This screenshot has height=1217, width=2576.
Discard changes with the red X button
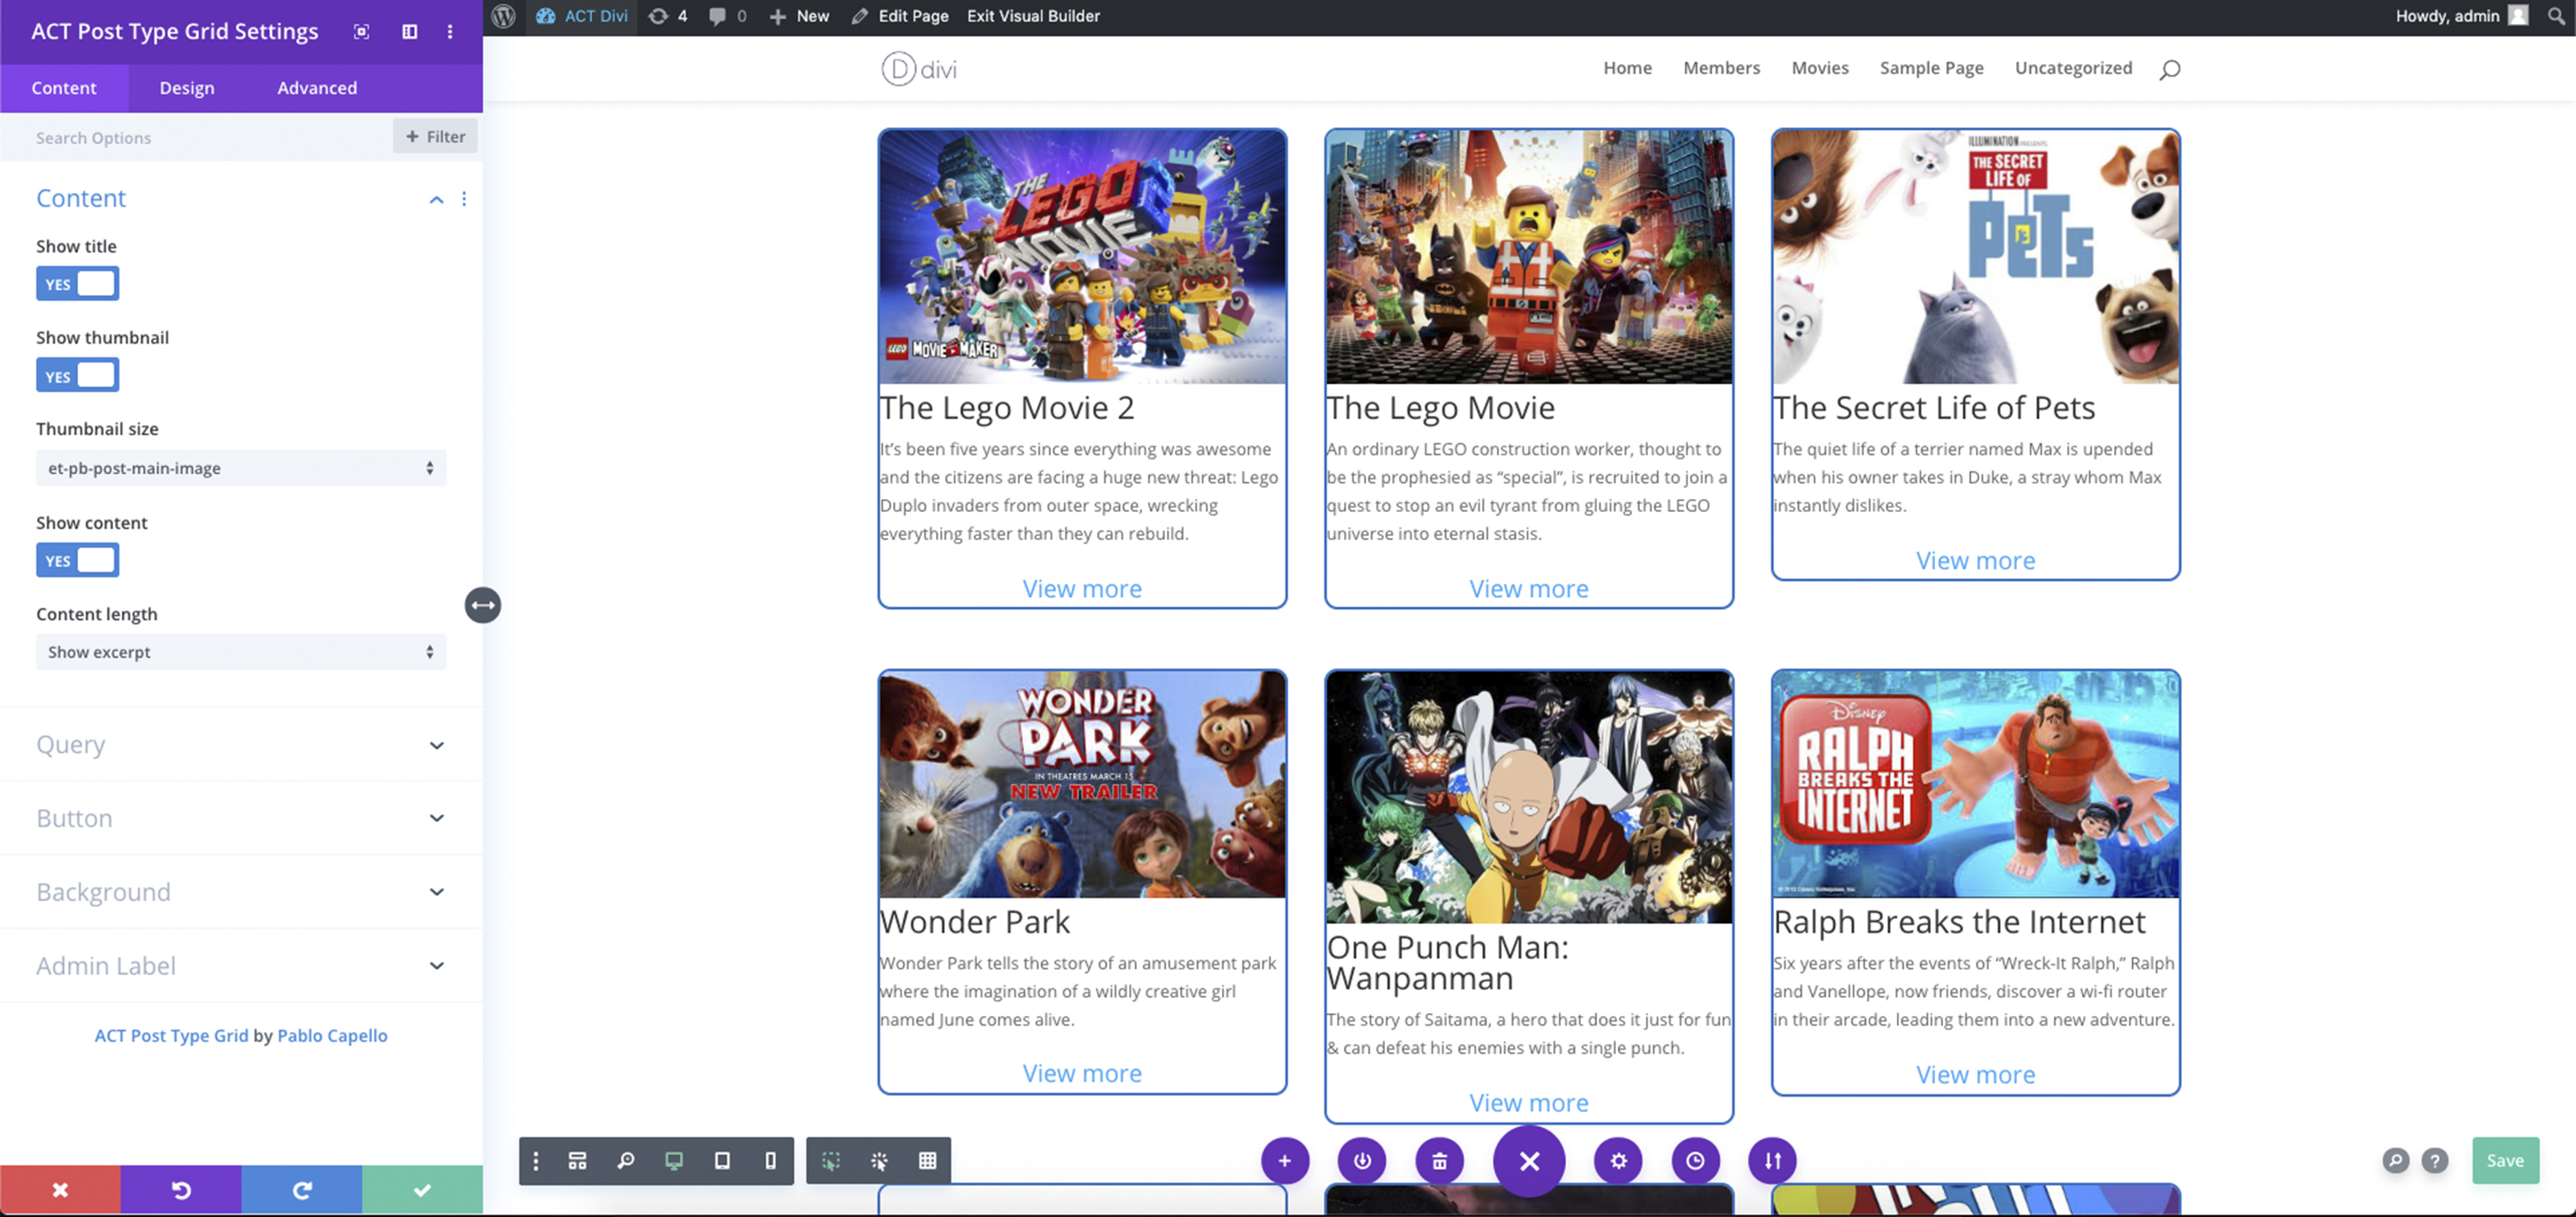point(60,1190)
